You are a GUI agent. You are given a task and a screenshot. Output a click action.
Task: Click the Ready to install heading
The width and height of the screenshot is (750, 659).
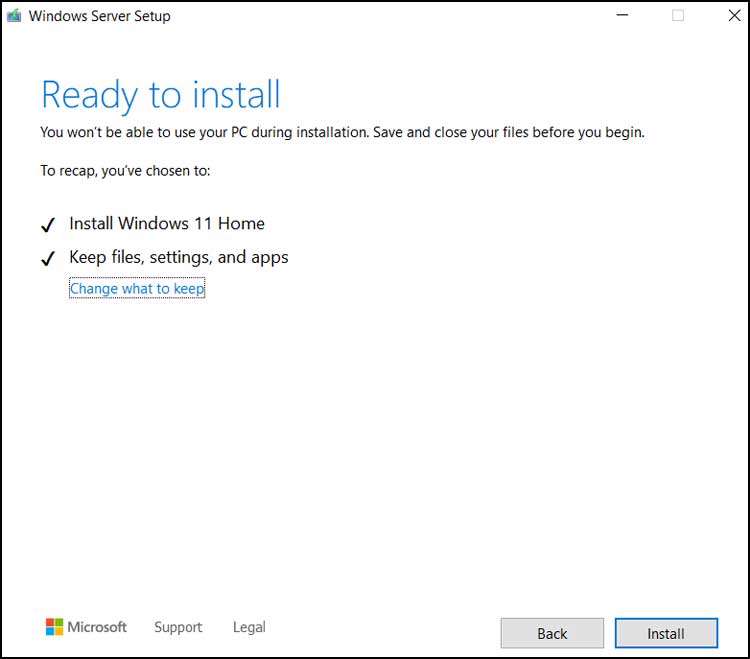click(160, 95)
